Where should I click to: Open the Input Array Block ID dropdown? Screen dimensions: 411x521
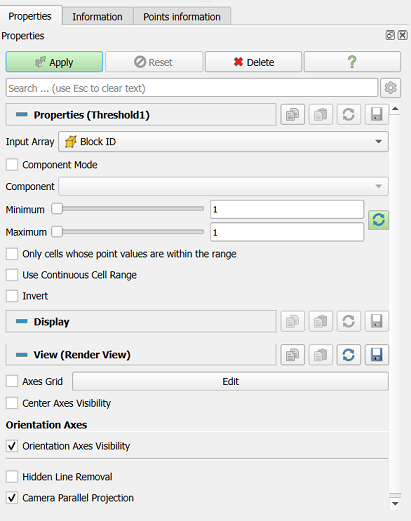(223, 142)
